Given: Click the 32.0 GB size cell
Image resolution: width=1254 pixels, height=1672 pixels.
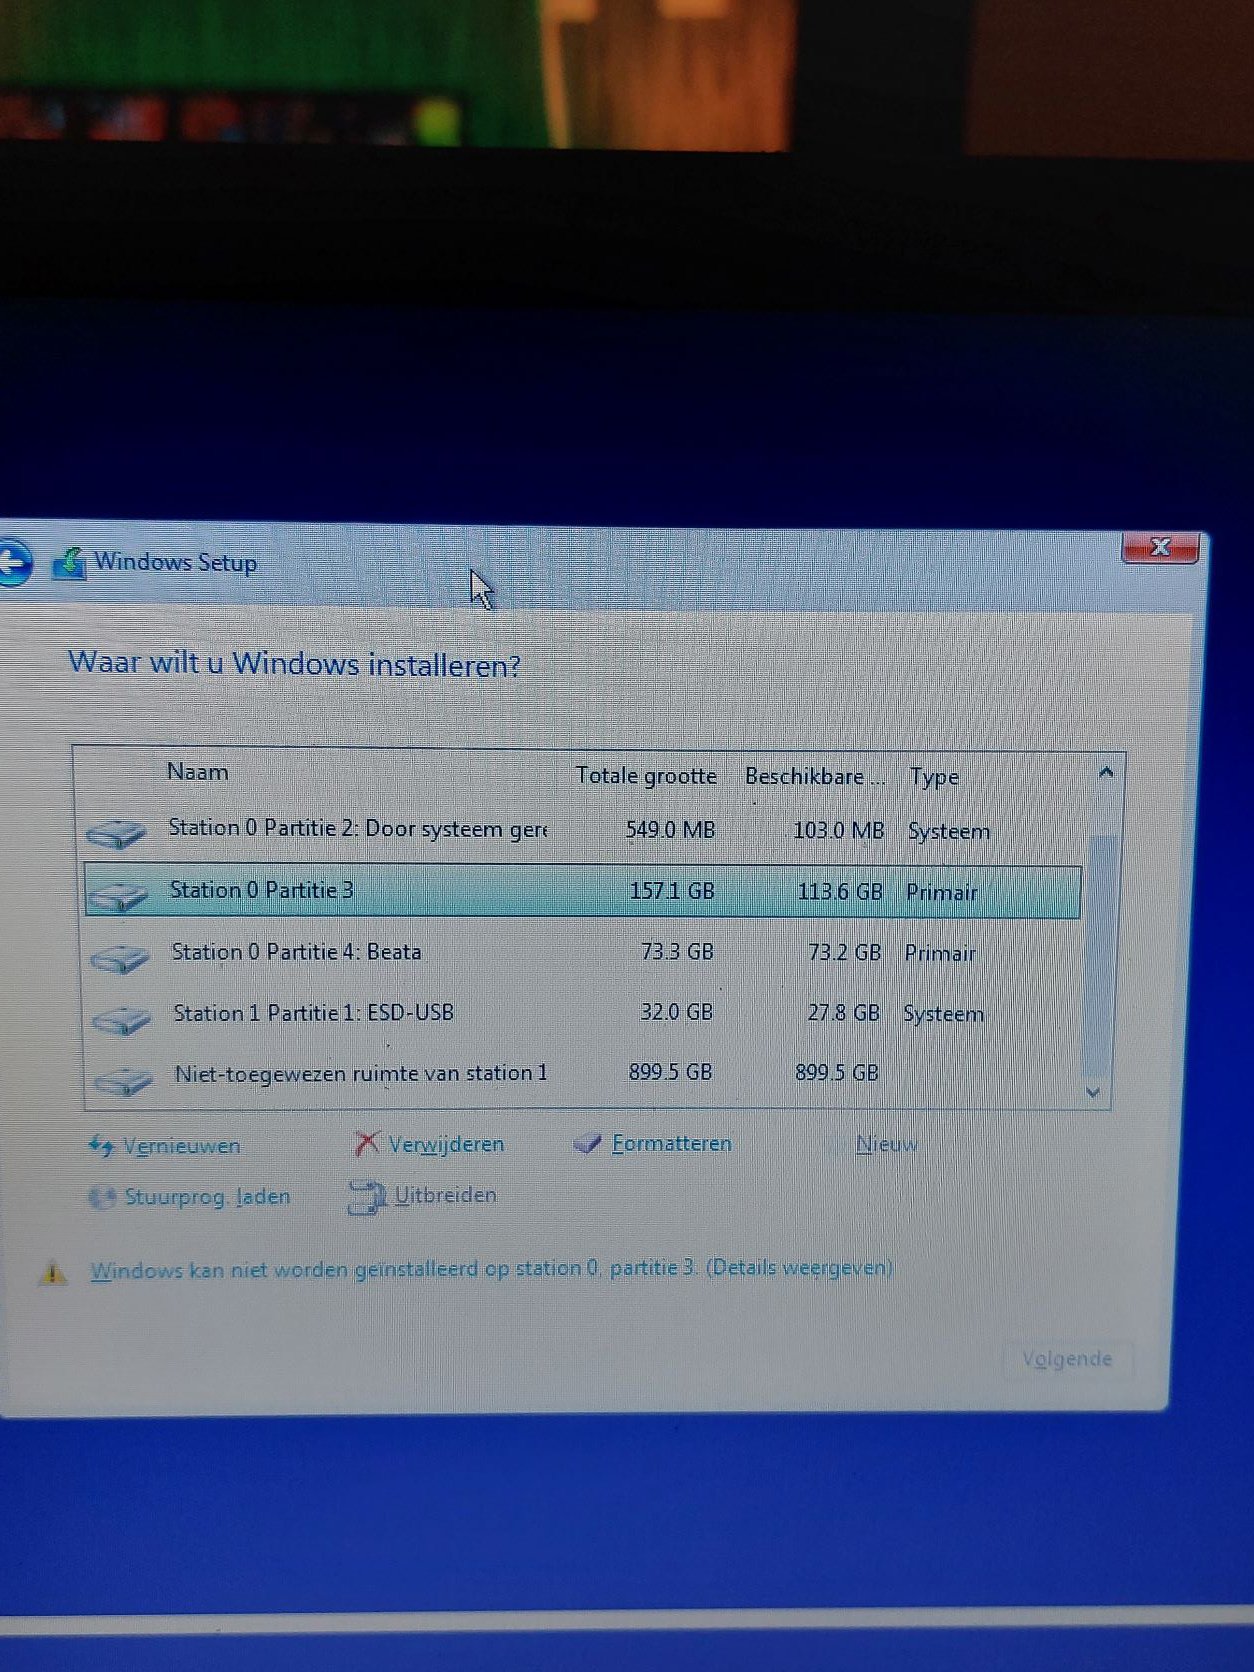Looking at the screenshot, I should click(x=676, y=1012).
